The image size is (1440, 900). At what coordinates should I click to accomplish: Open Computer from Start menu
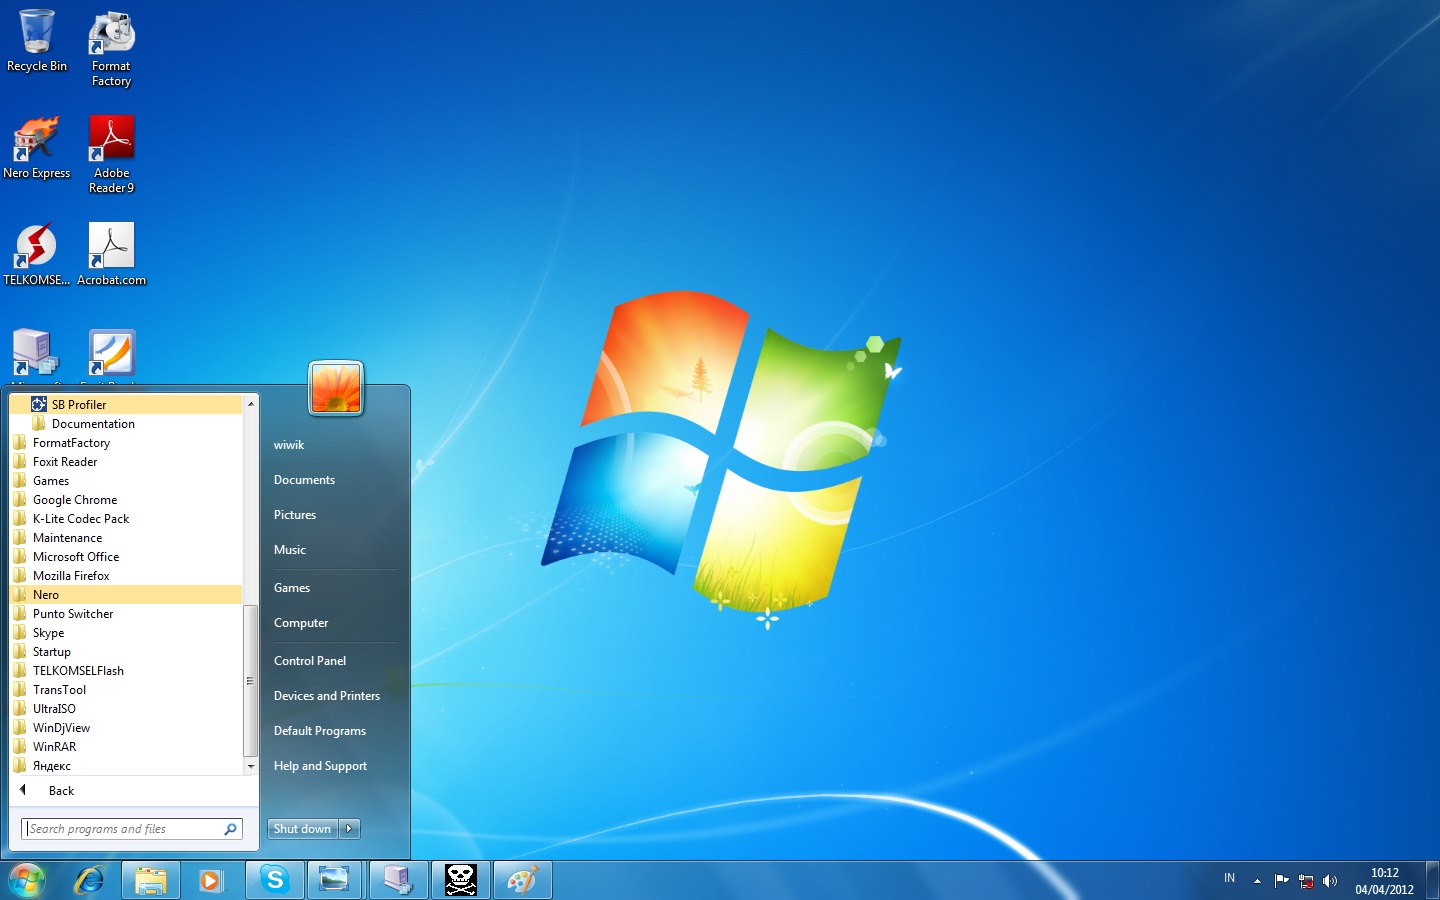coord(301,623)
